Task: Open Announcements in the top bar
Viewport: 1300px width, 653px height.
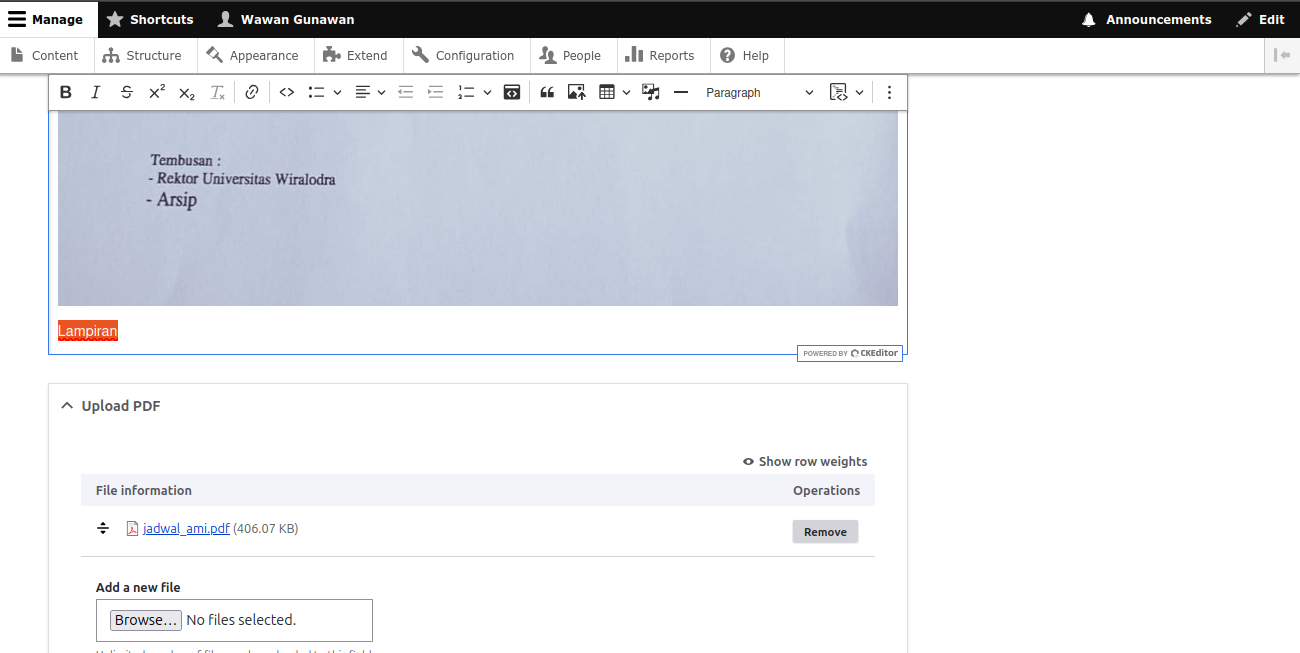Action: click(x=1146, y=19)
